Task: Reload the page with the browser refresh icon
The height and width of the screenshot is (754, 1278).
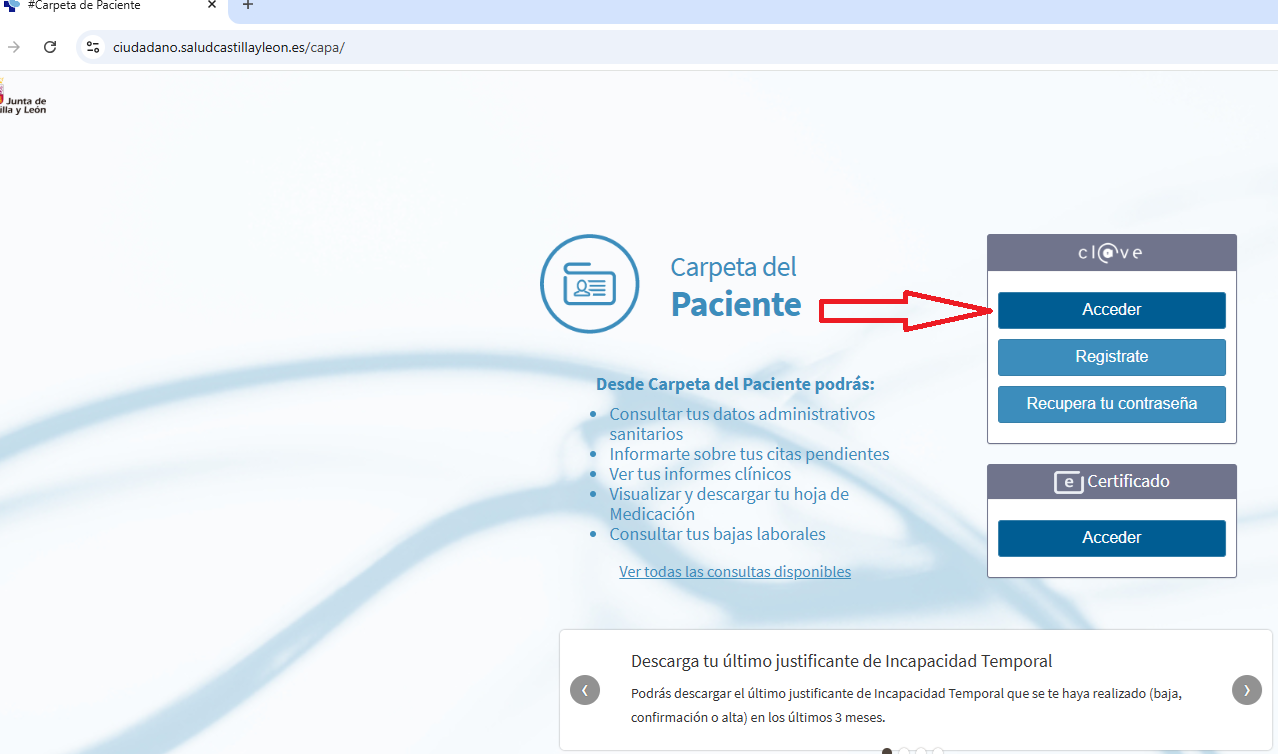Action: 50,47
